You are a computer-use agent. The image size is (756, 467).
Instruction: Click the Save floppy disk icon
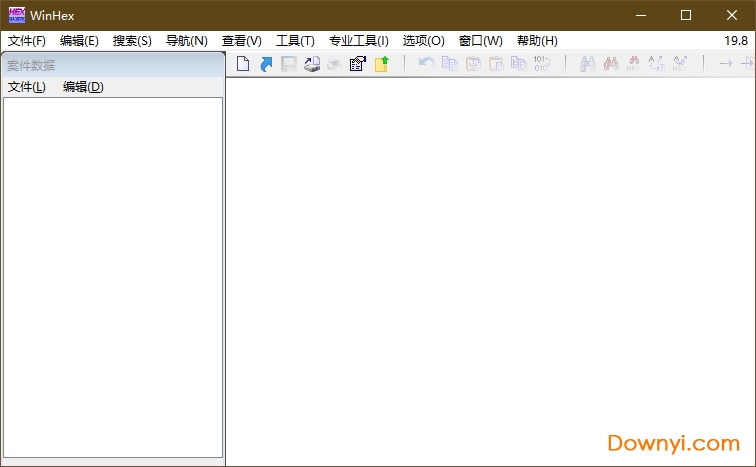pyautogui.click(x=288, y=64)
